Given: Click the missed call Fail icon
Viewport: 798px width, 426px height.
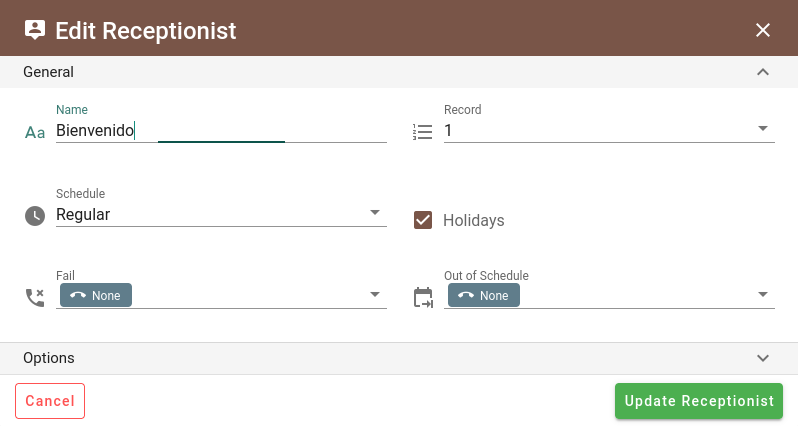Looking at the screenshot, I should coord(35,298).
